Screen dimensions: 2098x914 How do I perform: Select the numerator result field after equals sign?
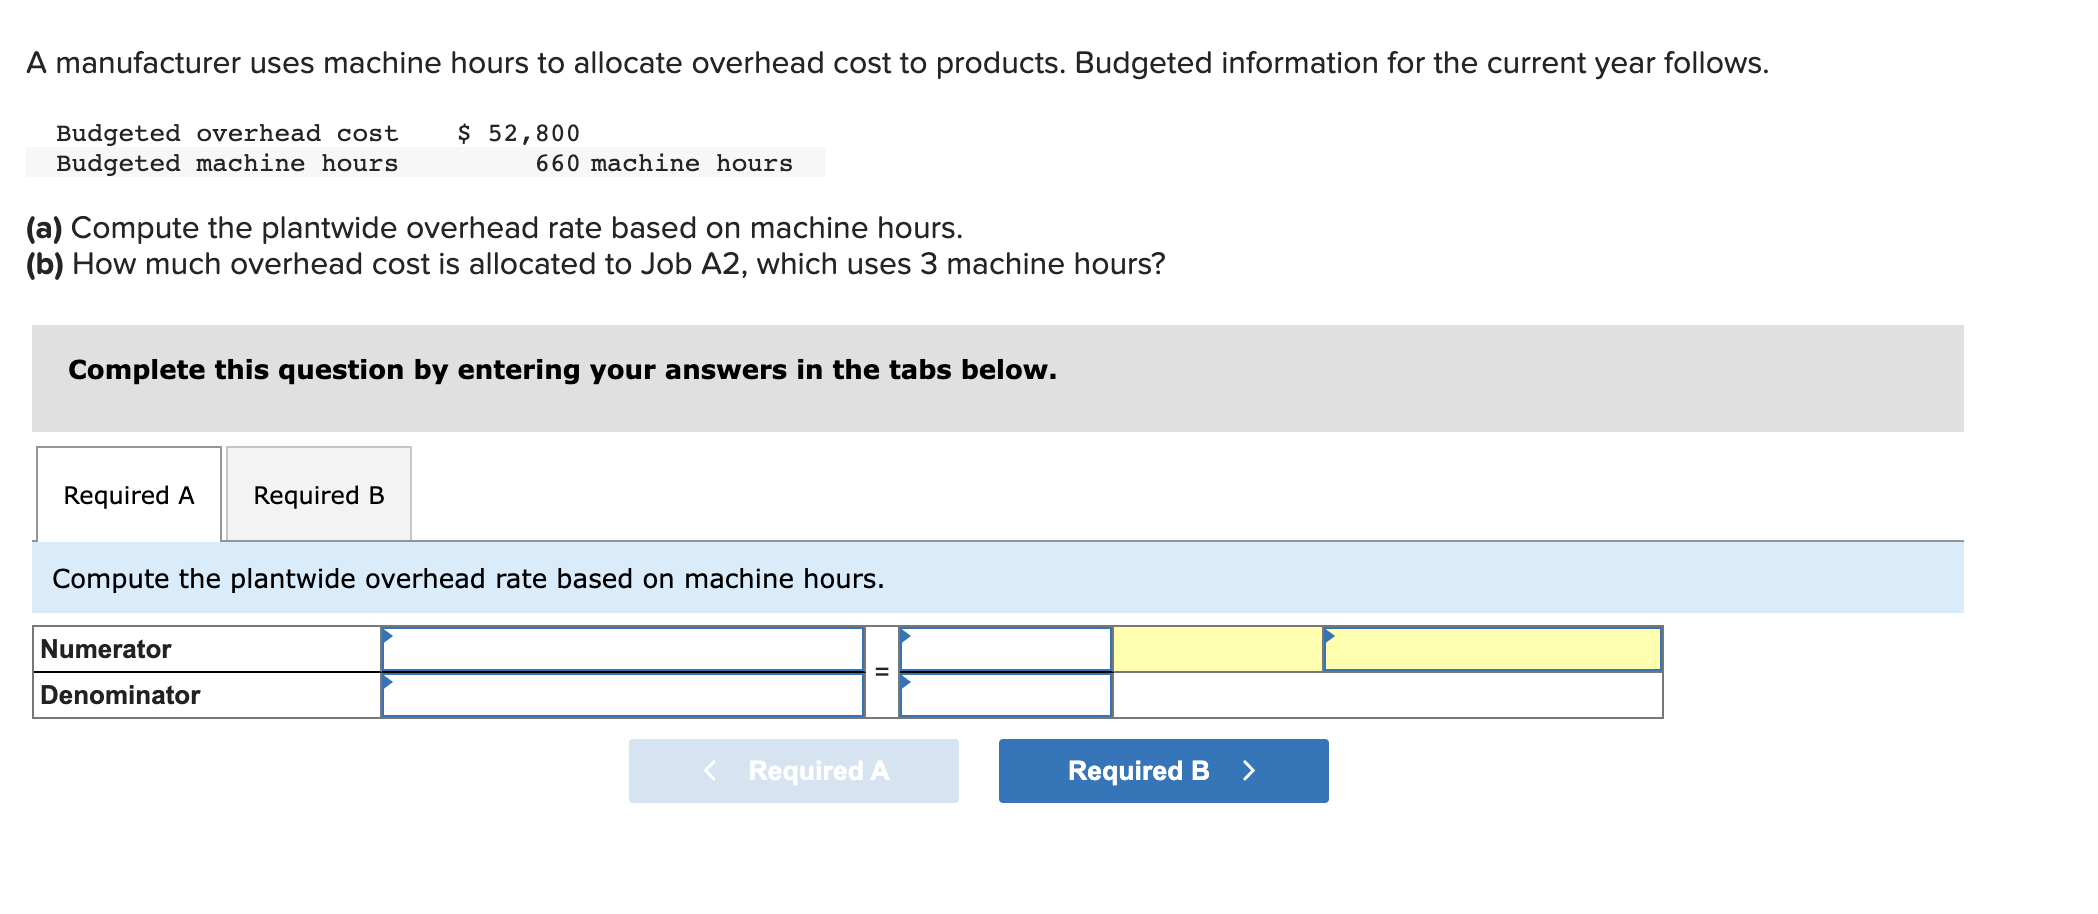[x=1005, y=648]
